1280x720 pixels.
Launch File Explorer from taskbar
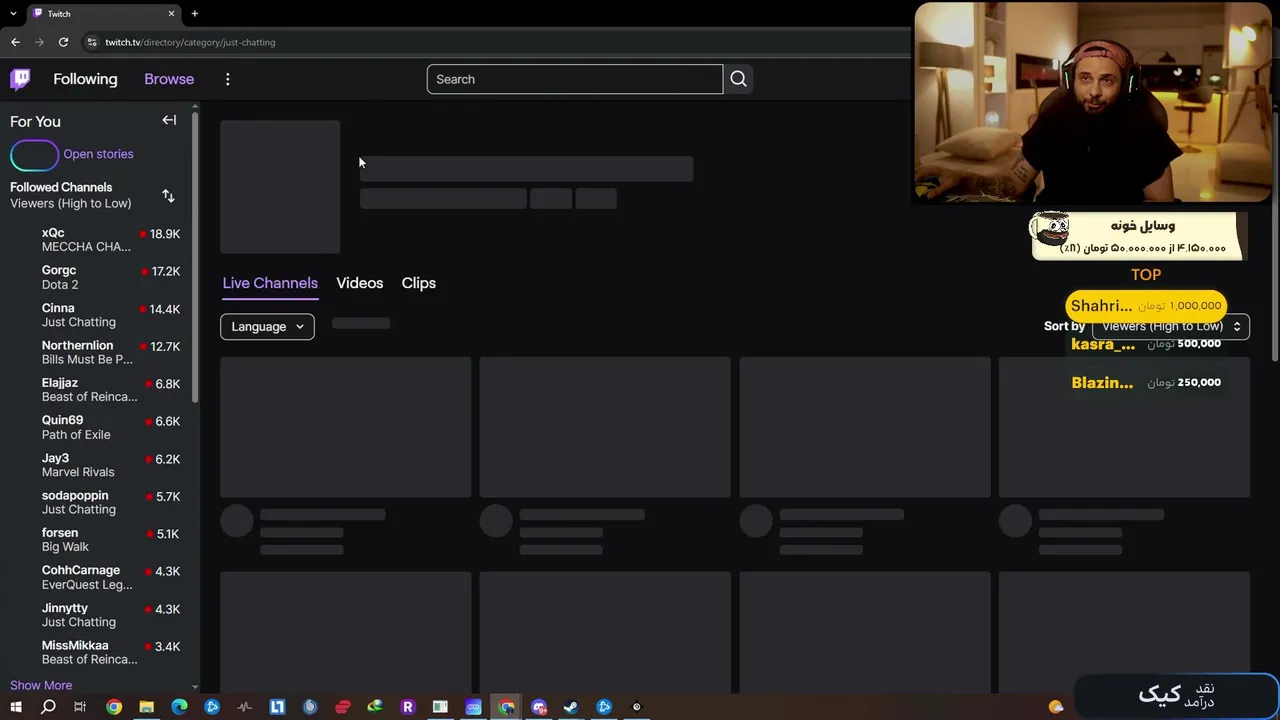[146, 707]
